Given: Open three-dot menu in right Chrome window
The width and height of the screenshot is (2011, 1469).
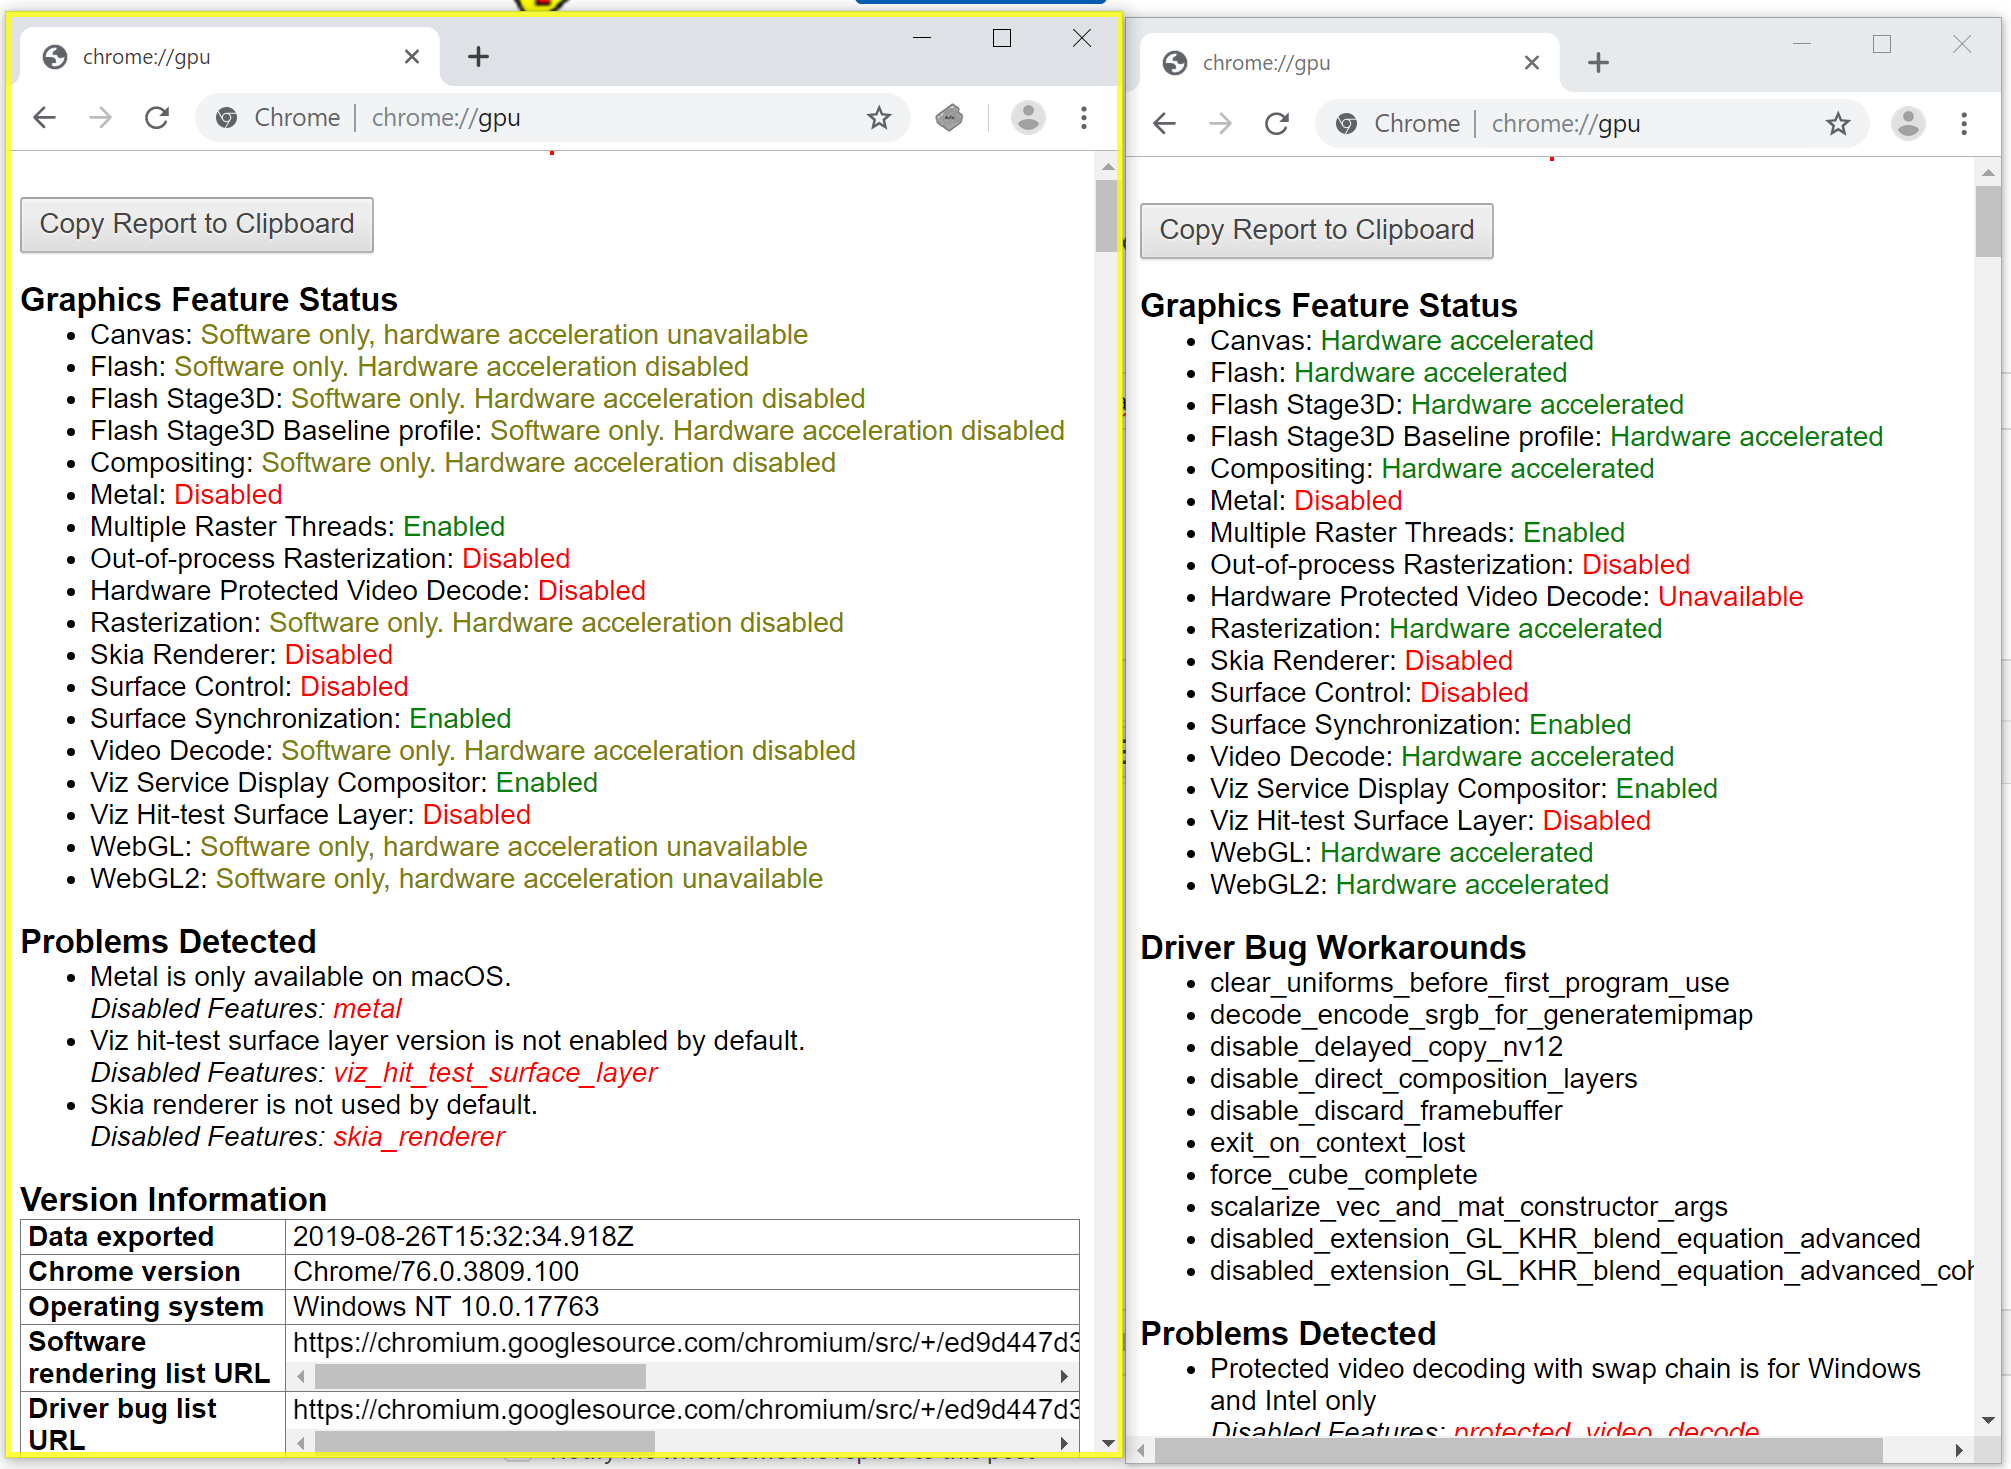Looking at the screenshot, I should (1964, 124).
